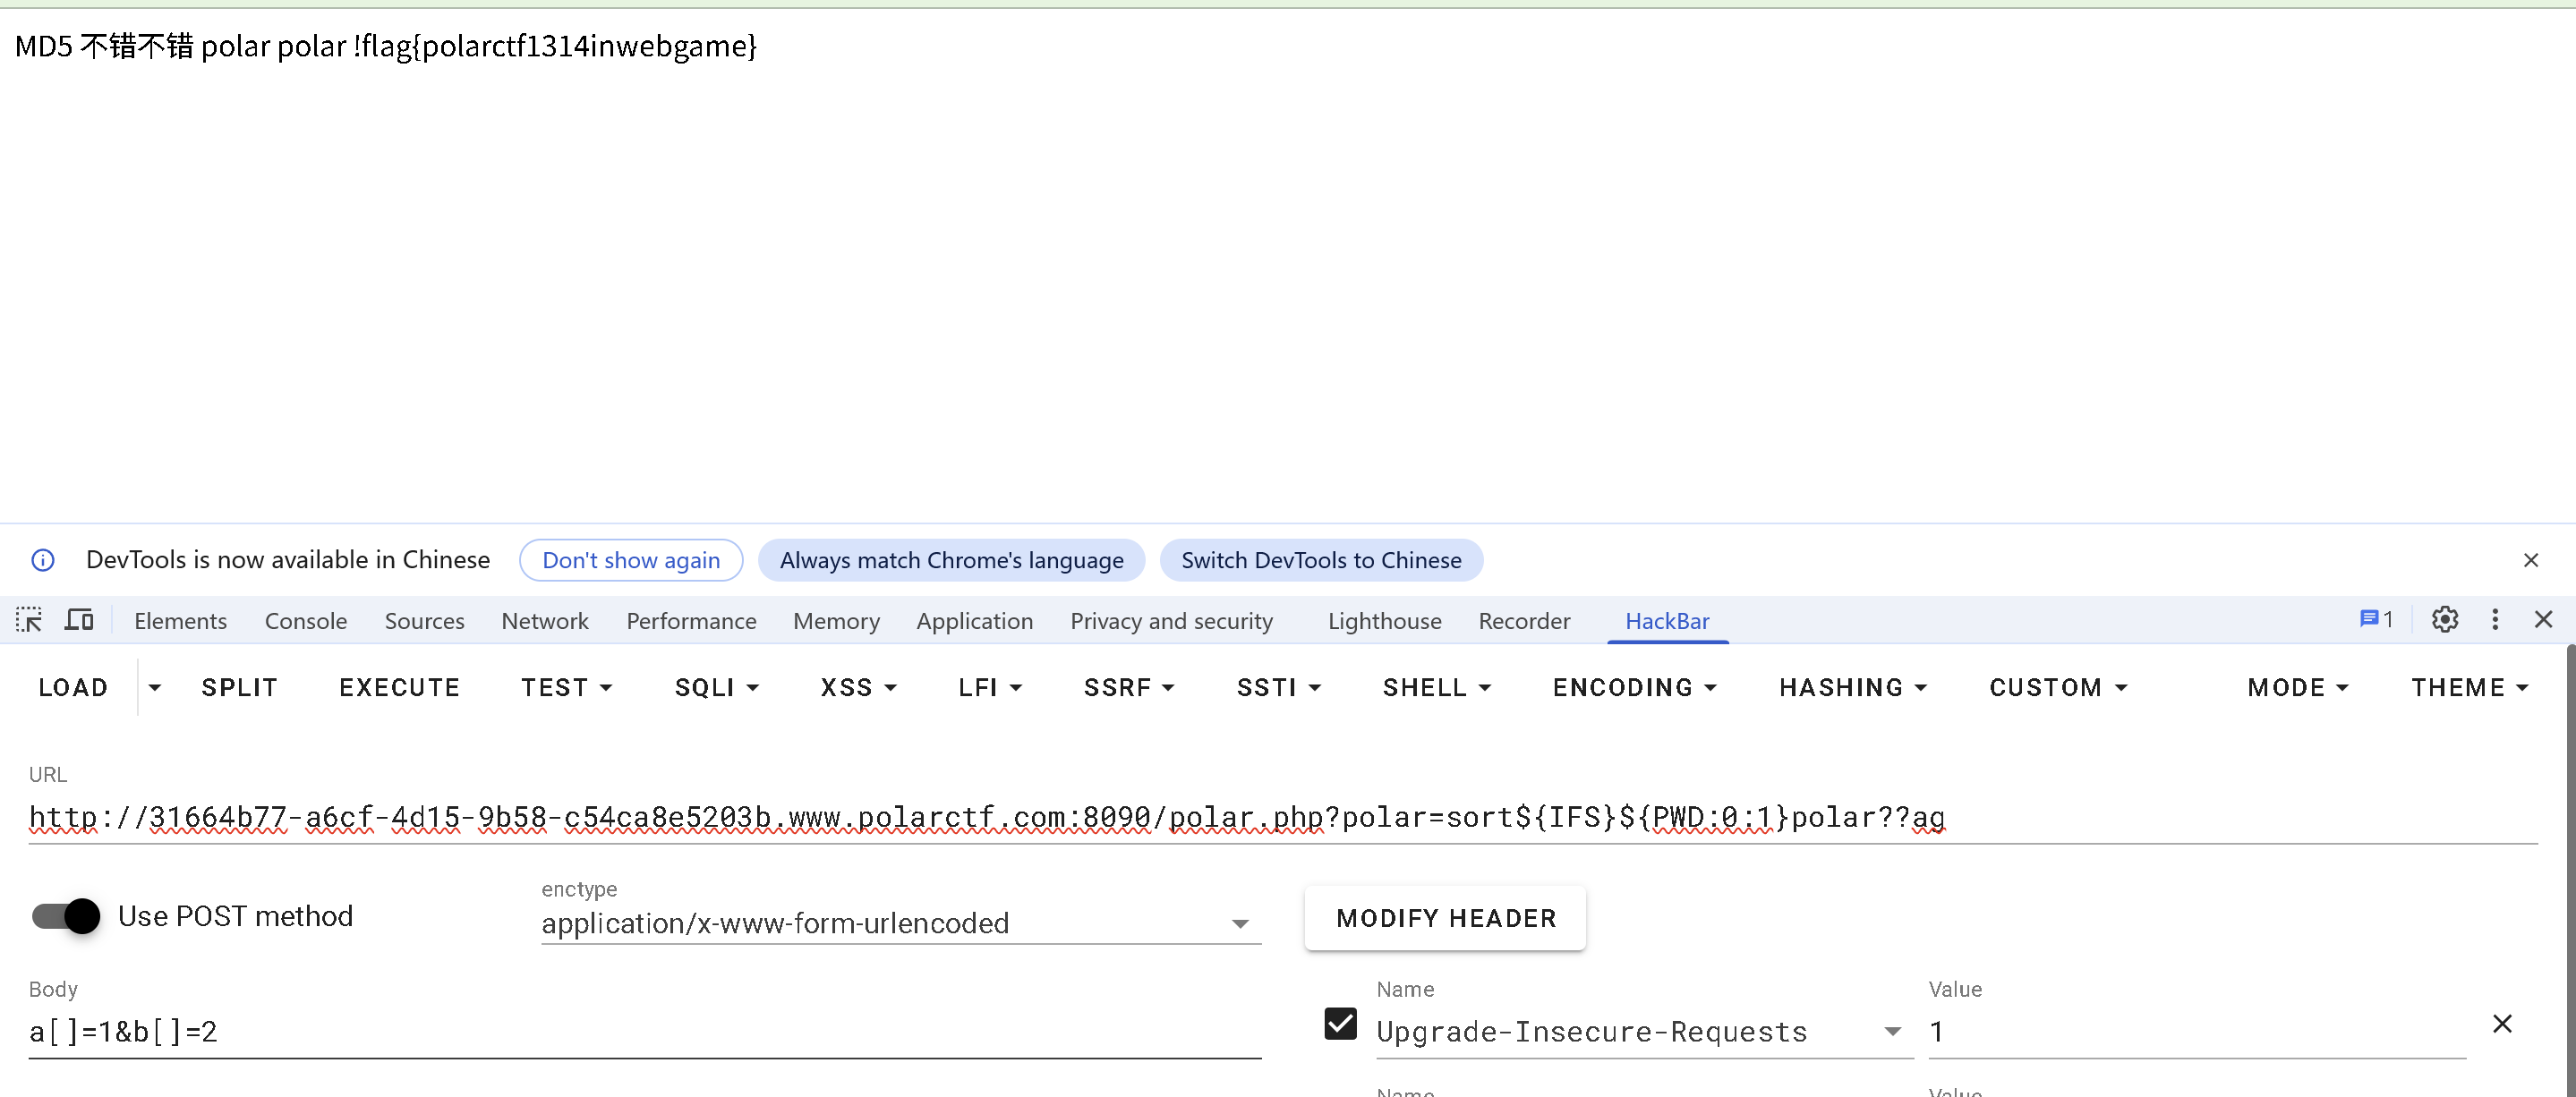Click the inspect element picker icon
This screenshot has height=1097, width=2576.
(29, 620)
